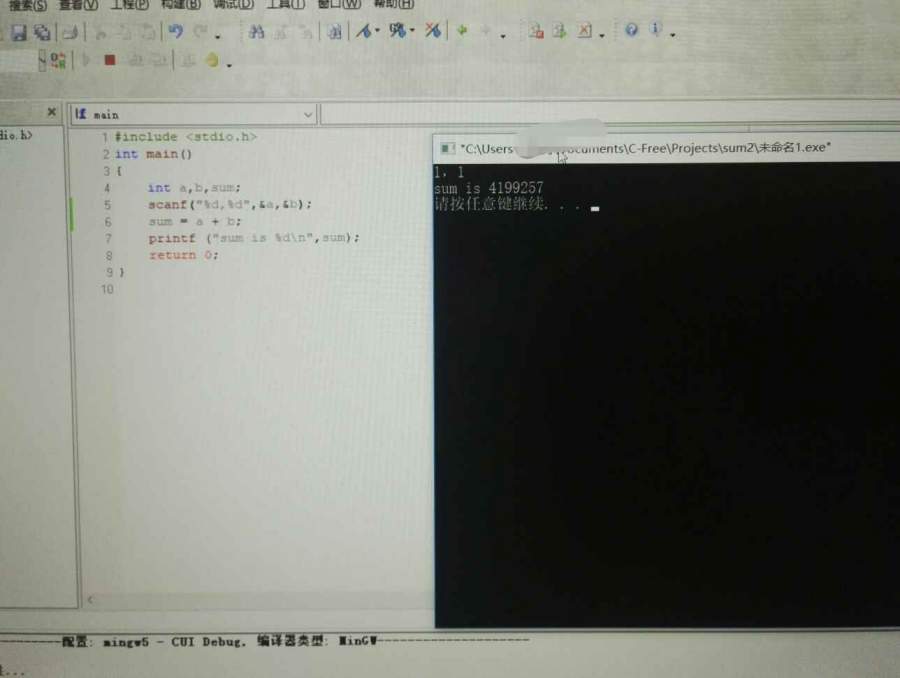Click the Print toolbar icon
Screen dimensions: 900x678
click(71, 32)
